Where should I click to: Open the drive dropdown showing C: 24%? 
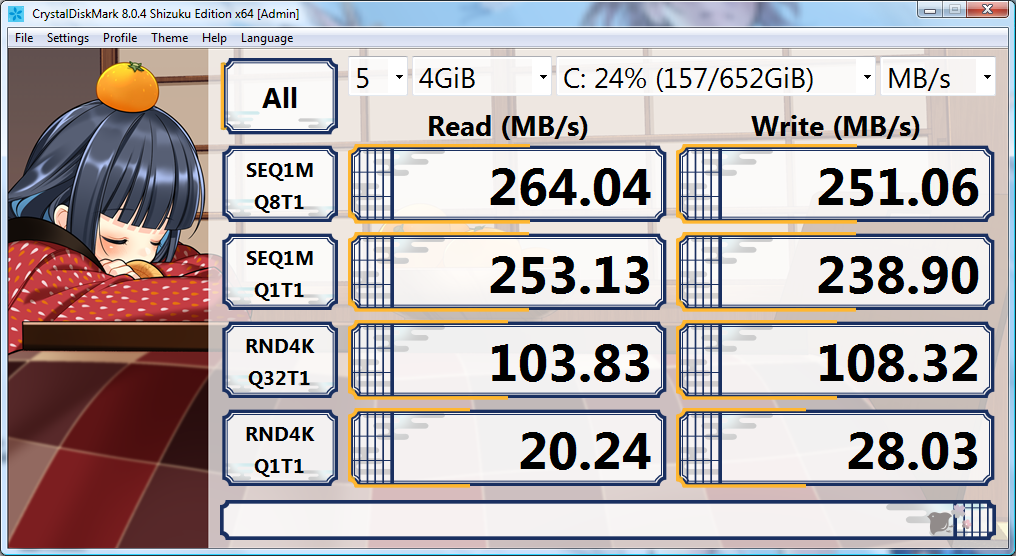click(x=715, y=77)
